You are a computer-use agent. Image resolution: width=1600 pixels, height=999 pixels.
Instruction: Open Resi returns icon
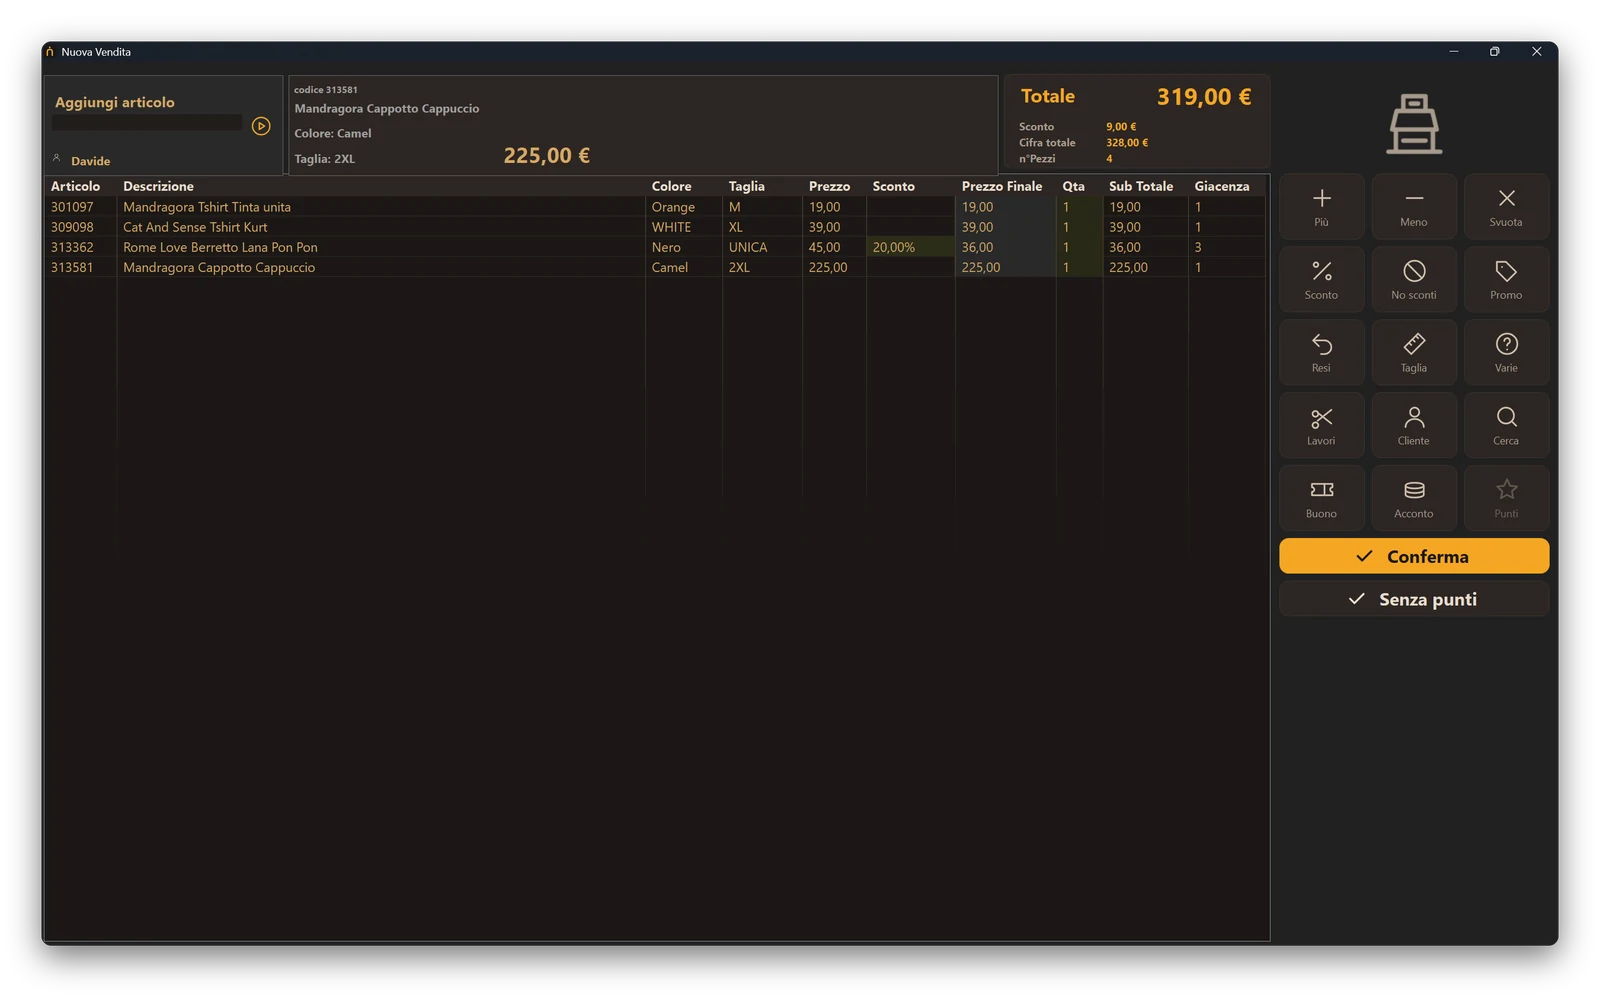point(1321,344)
